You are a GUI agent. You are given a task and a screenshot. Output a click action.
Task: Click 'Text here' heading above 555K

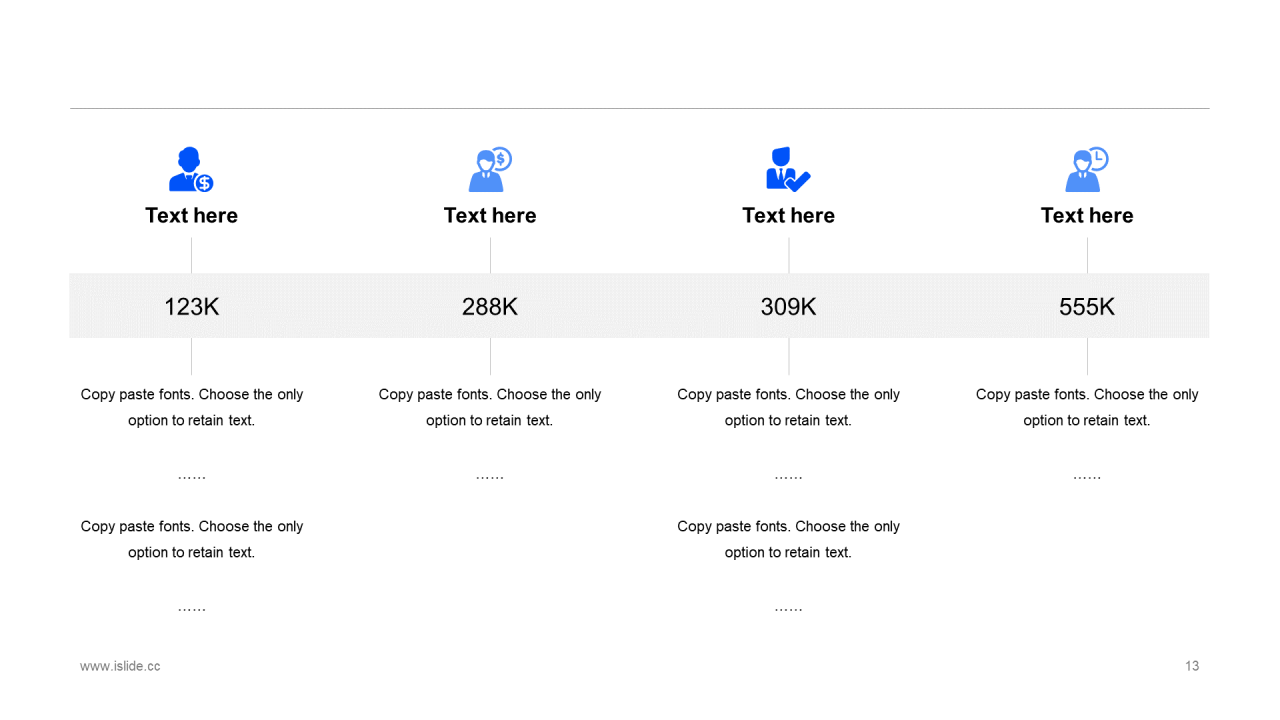pyautogui.click(x=1087, y=215)
